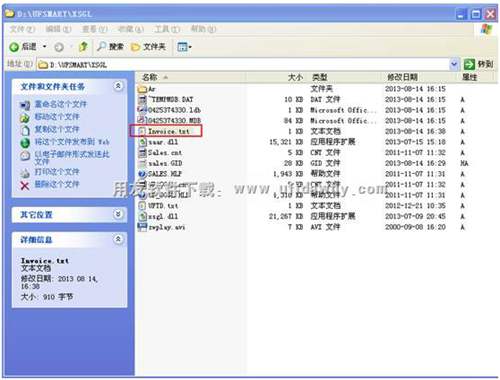Open the 帮助(H) menu

(x=203, y=29)
